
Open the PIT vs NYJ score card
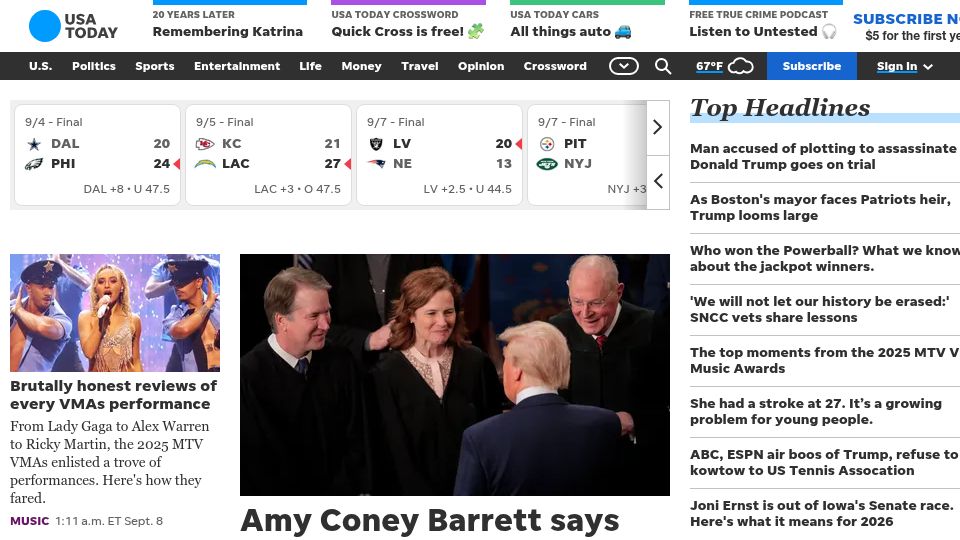click(x=587, y=155)
